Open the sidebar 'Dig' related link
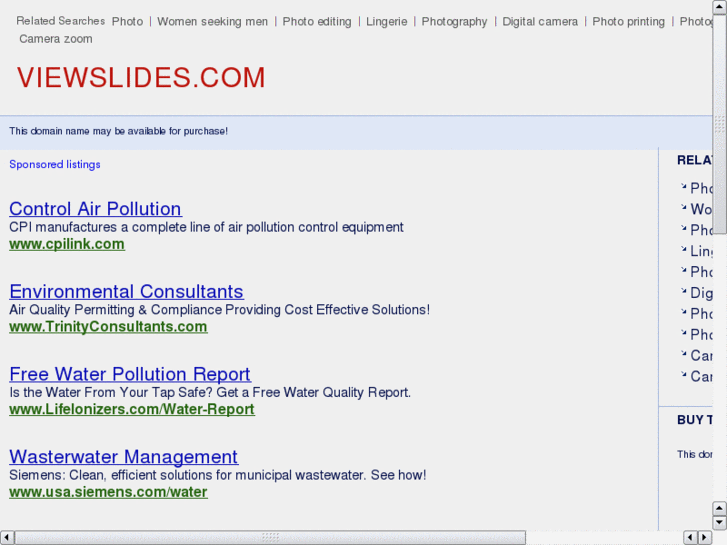Image resolution: width=727 pixels, height=545 pixels. 701,293
